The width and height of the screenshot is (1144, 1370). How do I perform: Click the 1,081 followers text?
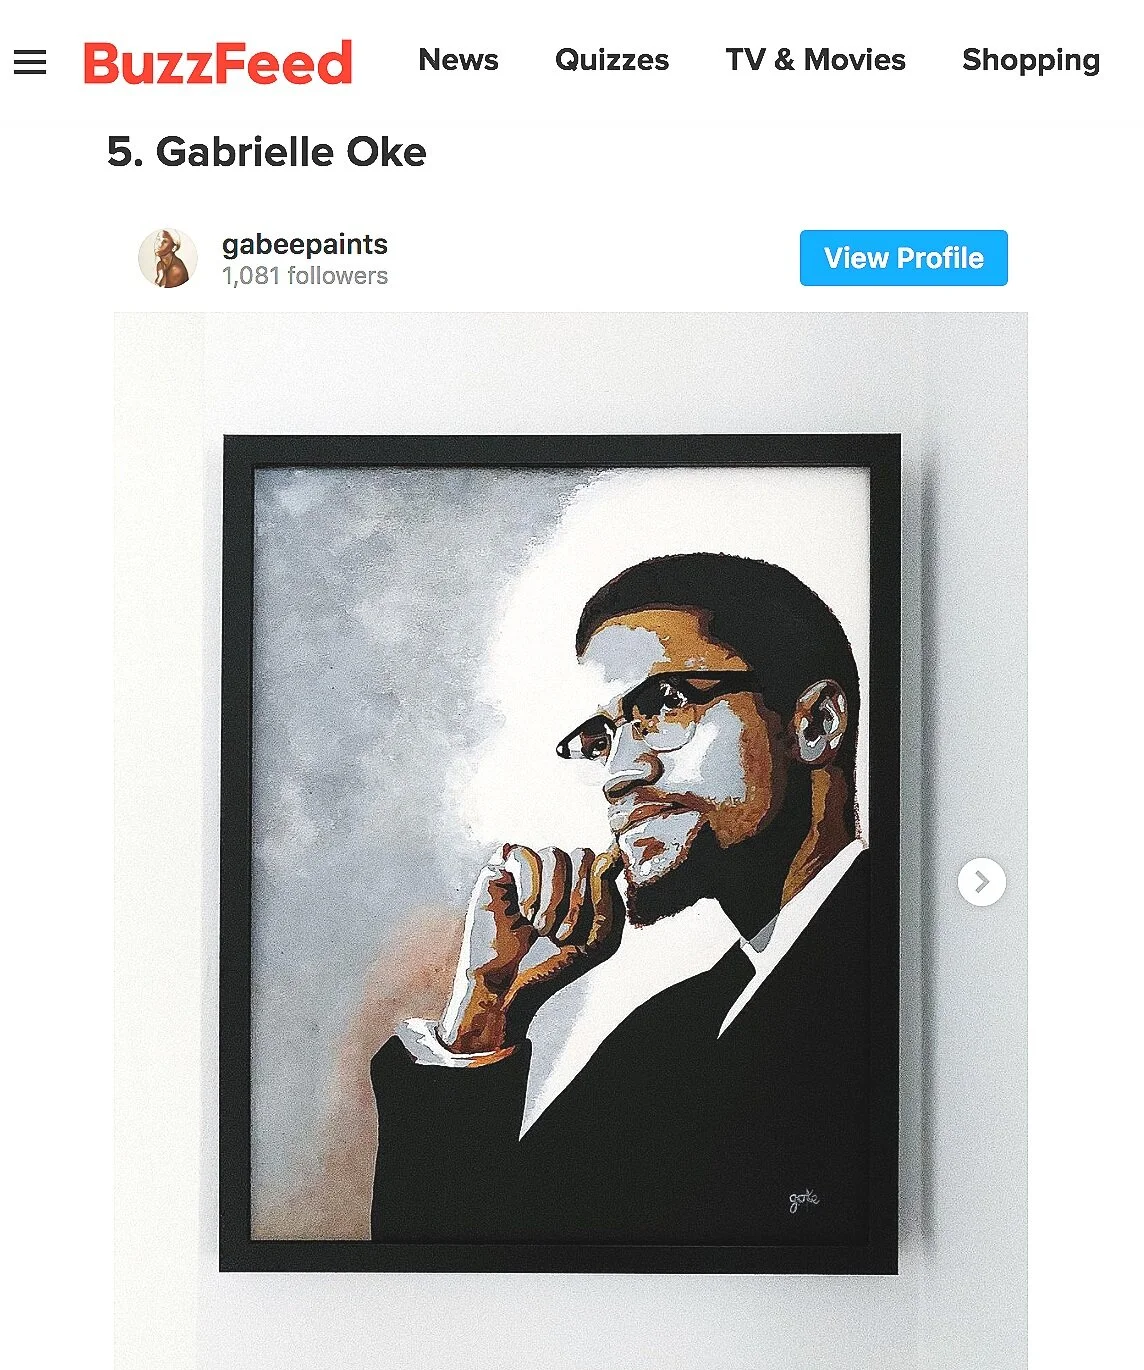click(305, 276)
